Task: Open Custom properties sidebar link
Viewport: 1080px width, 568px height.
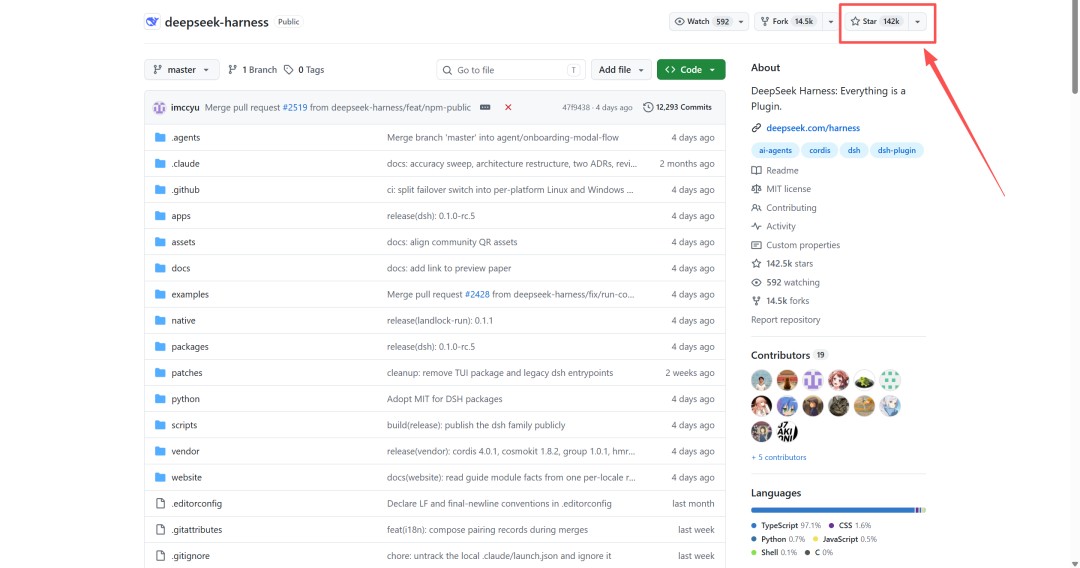Action: (x=802, y=244)
